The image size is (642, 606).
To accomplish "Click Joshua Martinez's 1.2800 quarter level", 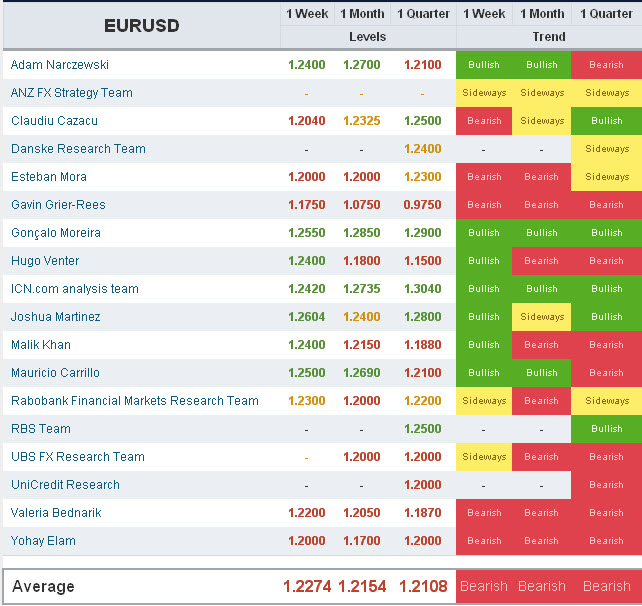I will pyautogui.click(x=423, y=317).
